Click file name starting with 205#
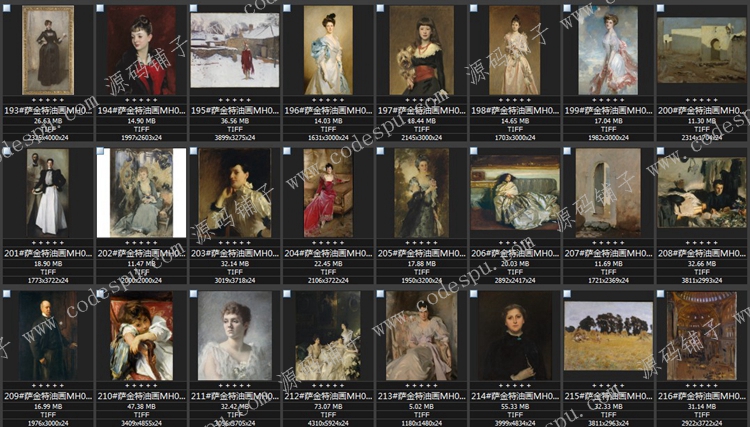 click(x=421, y=253)
